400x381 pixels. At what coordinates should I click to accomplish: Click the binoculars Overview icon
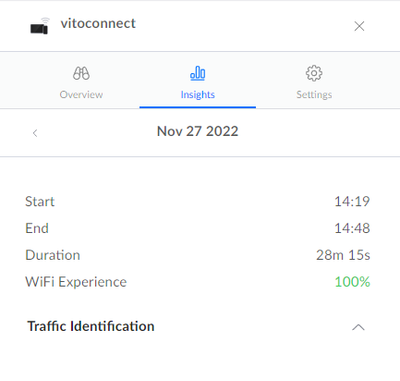81,73
